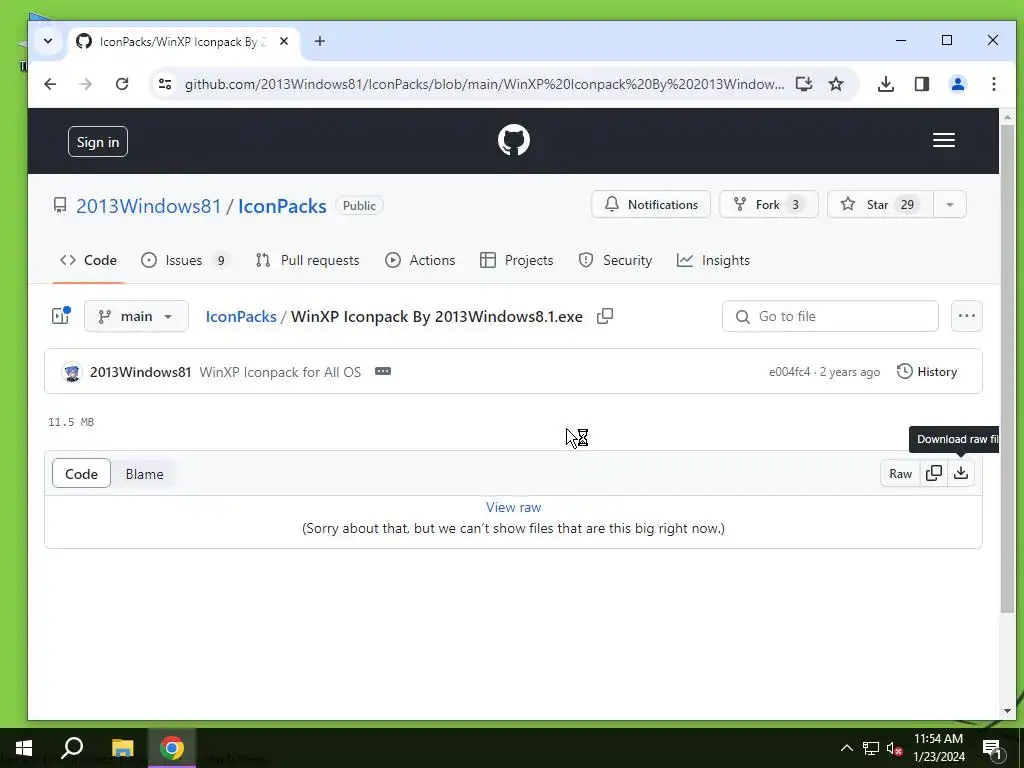Open the hamburger navigation menu
The height and width of the screenshot is (768, 1024).
(944, 140)
